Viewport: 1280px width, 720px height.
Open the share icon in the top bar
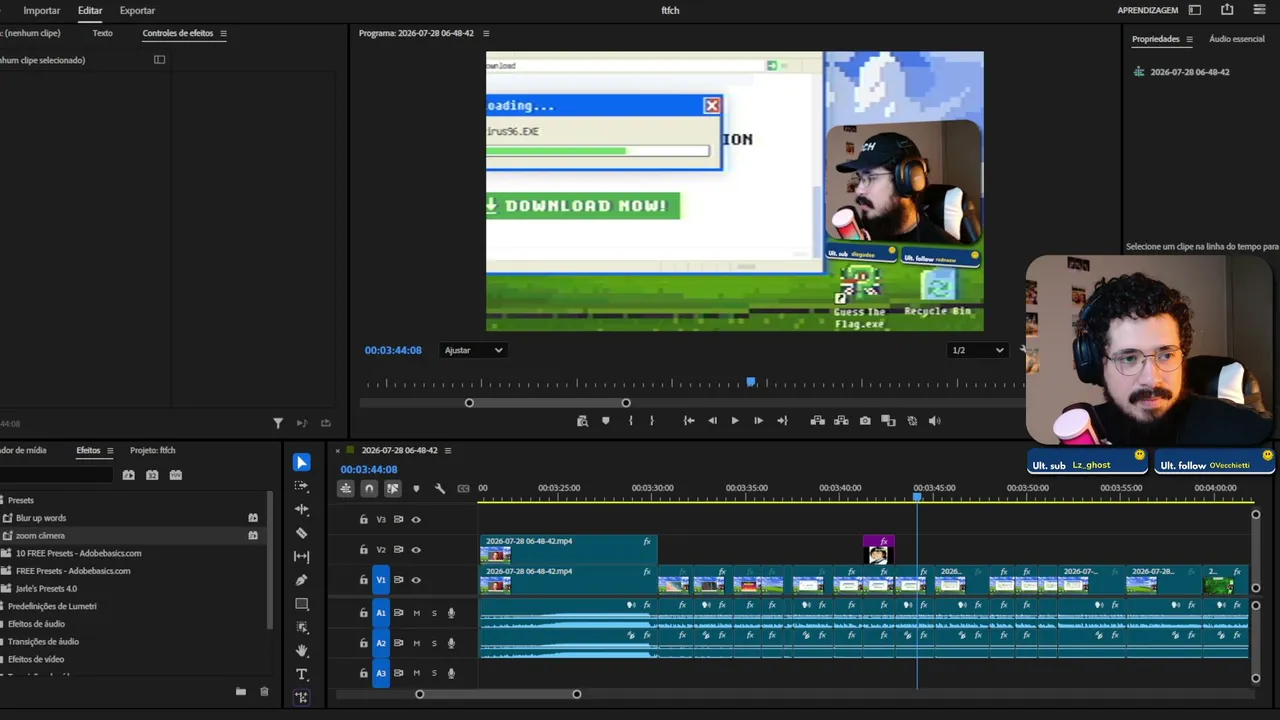click(1227, 10)
